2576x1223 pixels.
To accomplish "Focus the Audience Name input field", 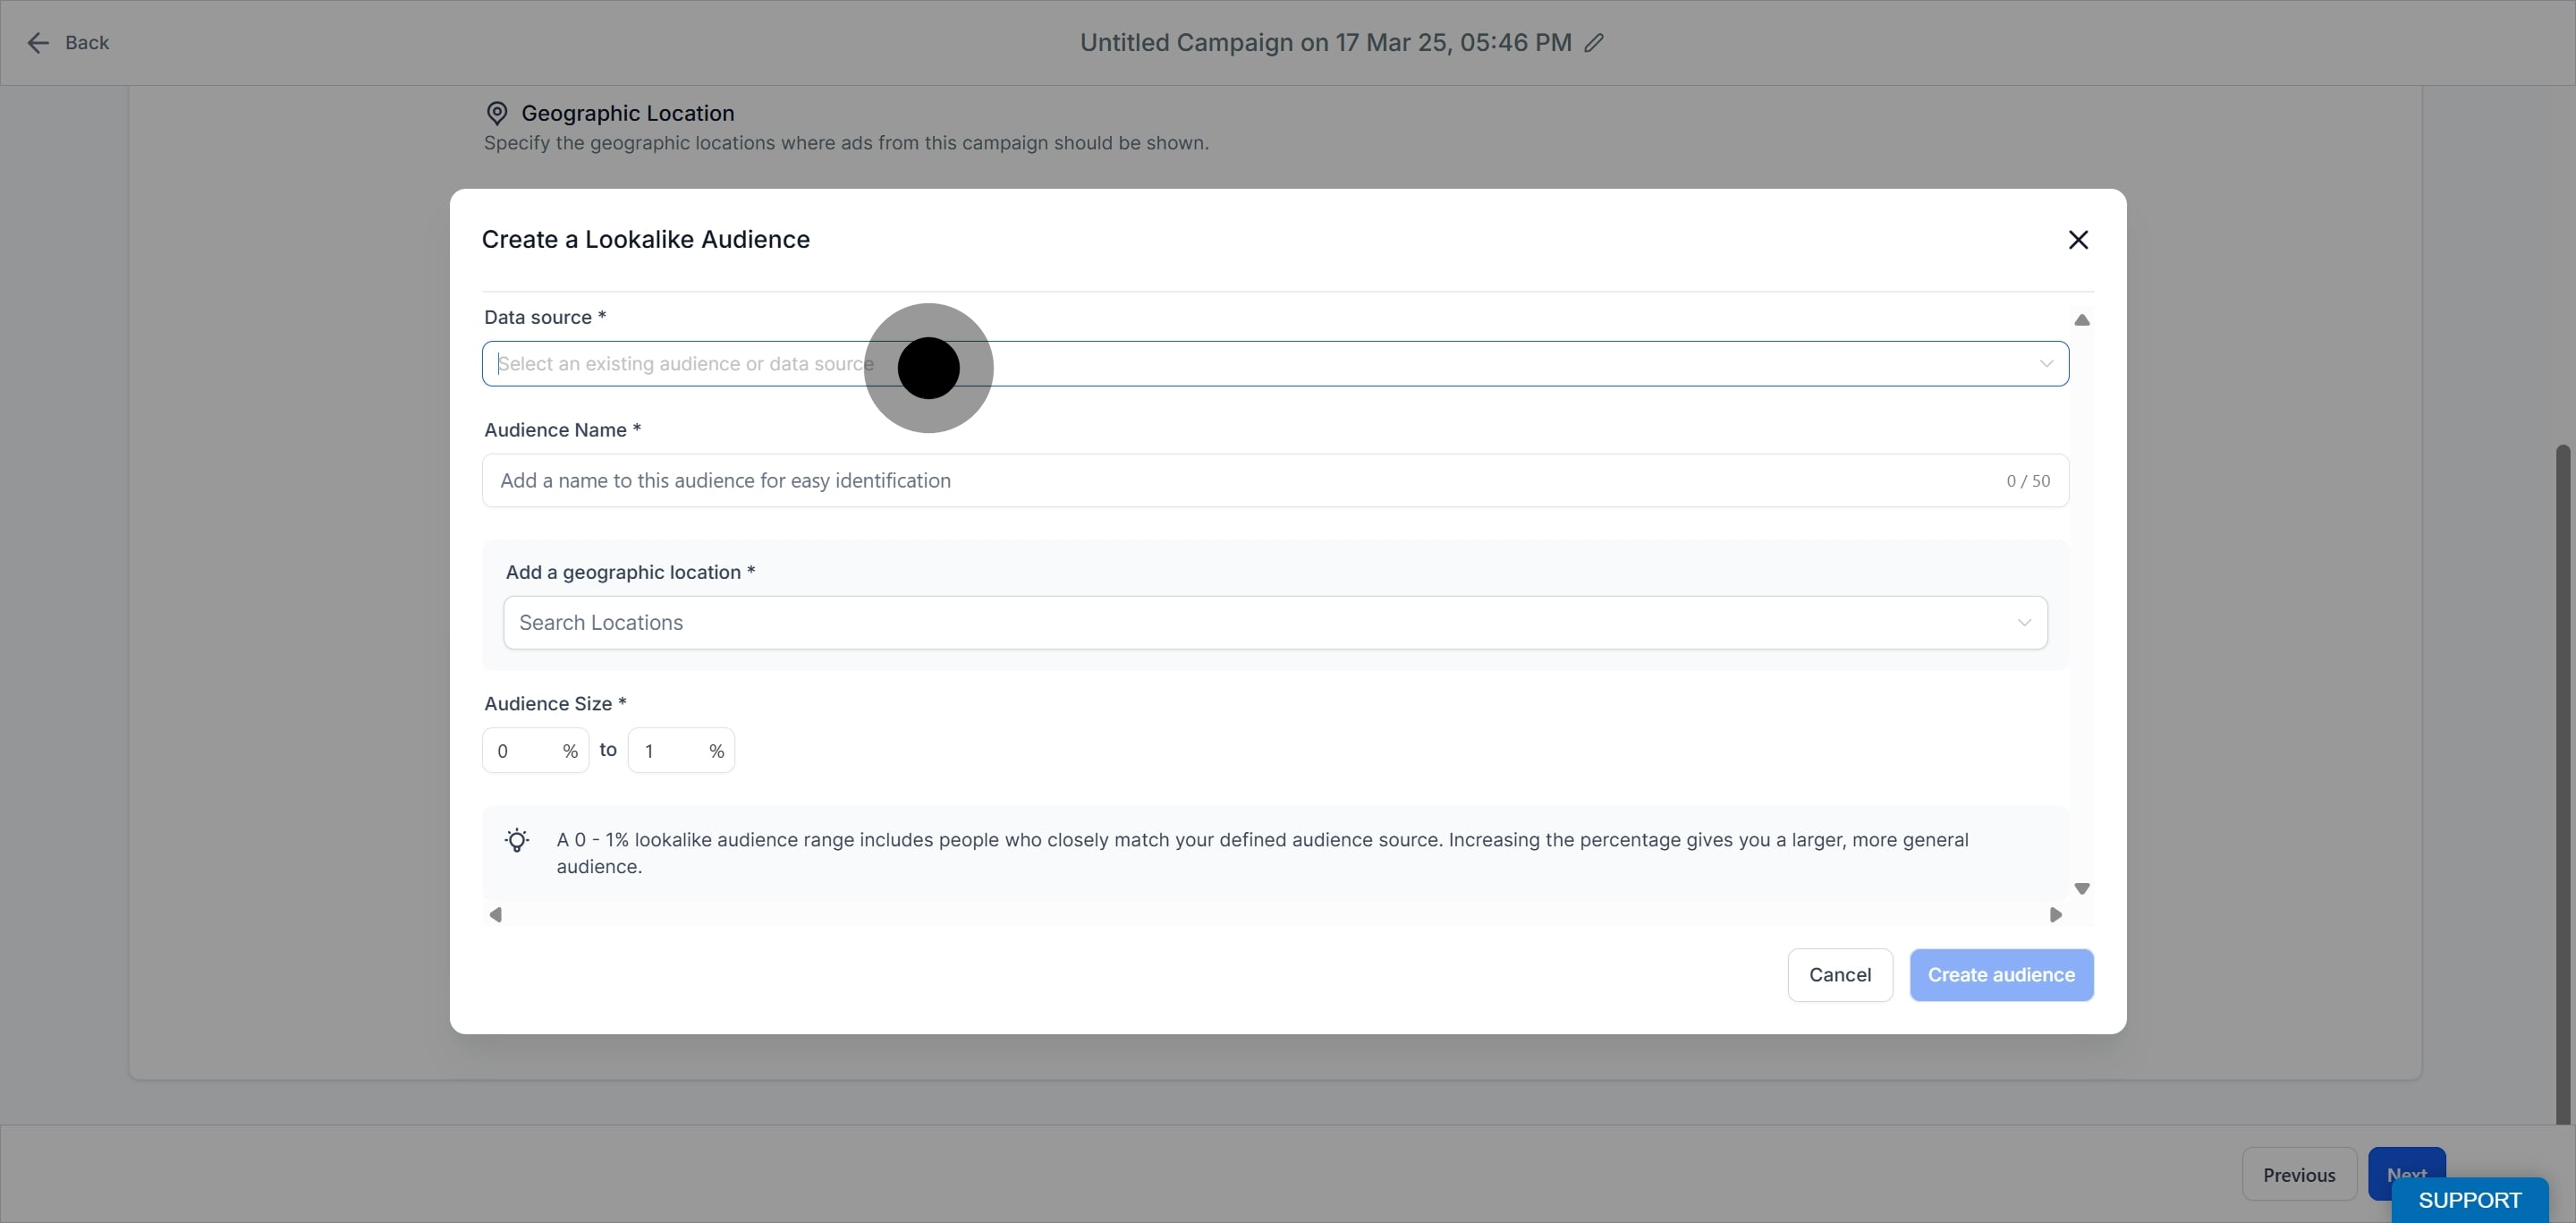I will 1275,481.
